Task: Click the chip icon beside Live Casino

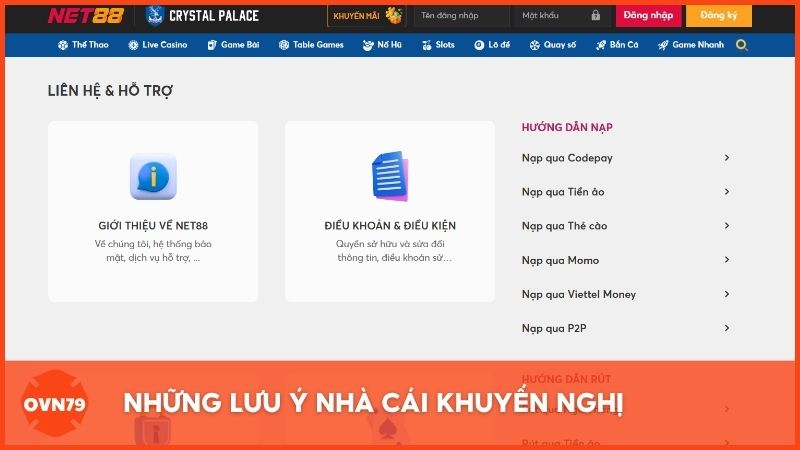Action: [x=133, y=45]
